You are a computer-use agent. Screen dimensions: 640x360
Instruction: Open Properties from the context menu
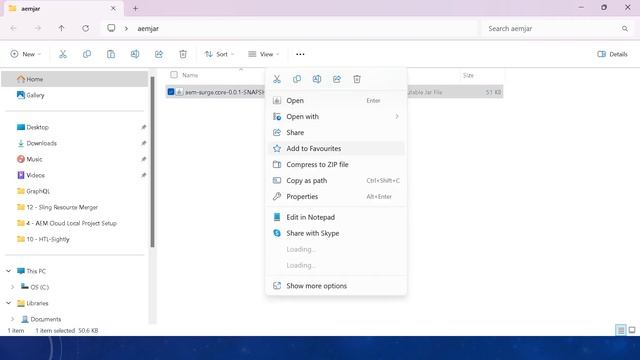click(x=336, y=196)
